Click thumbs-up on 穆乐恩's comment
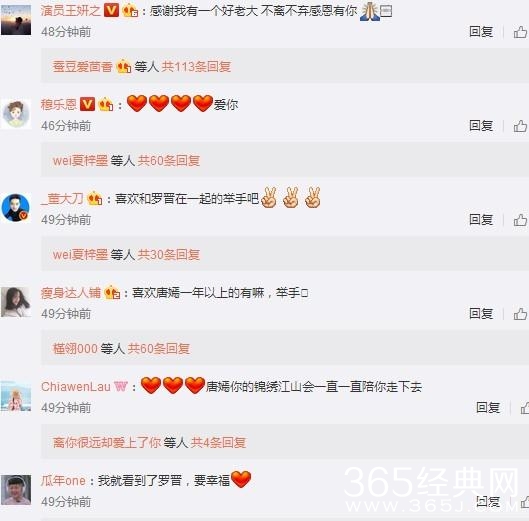 click(x=520, y=126)
